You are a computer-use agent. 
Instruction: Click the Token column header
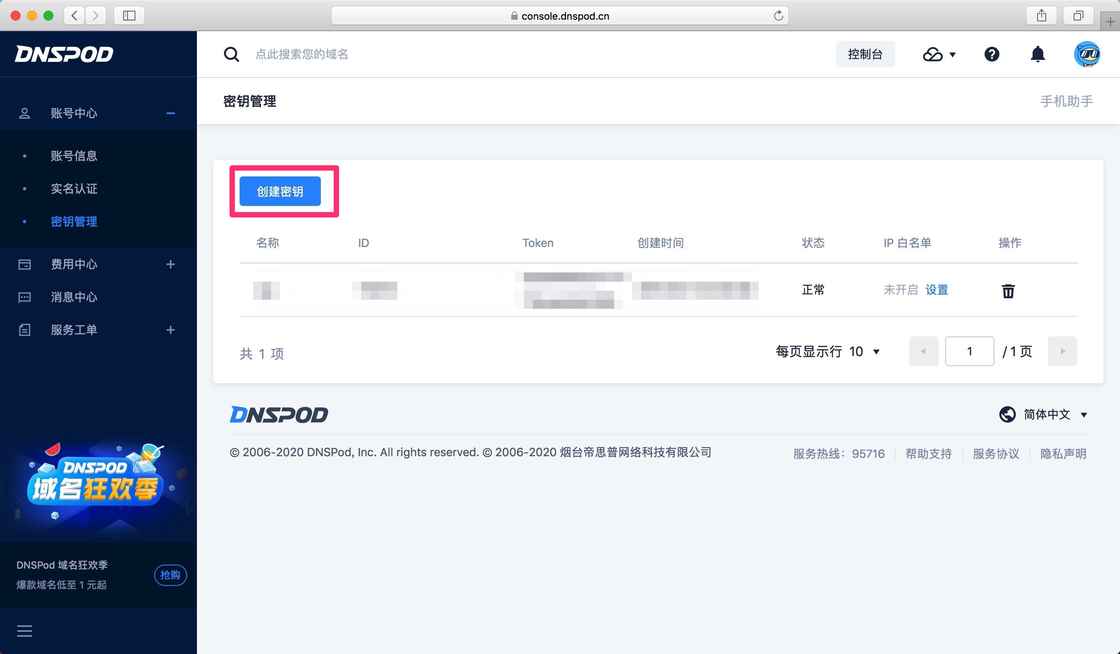[537, 243]
